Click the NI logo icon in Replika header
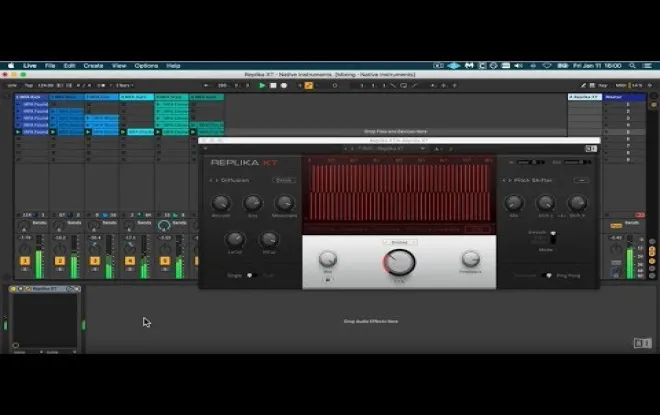 click(x=591, y=149)
